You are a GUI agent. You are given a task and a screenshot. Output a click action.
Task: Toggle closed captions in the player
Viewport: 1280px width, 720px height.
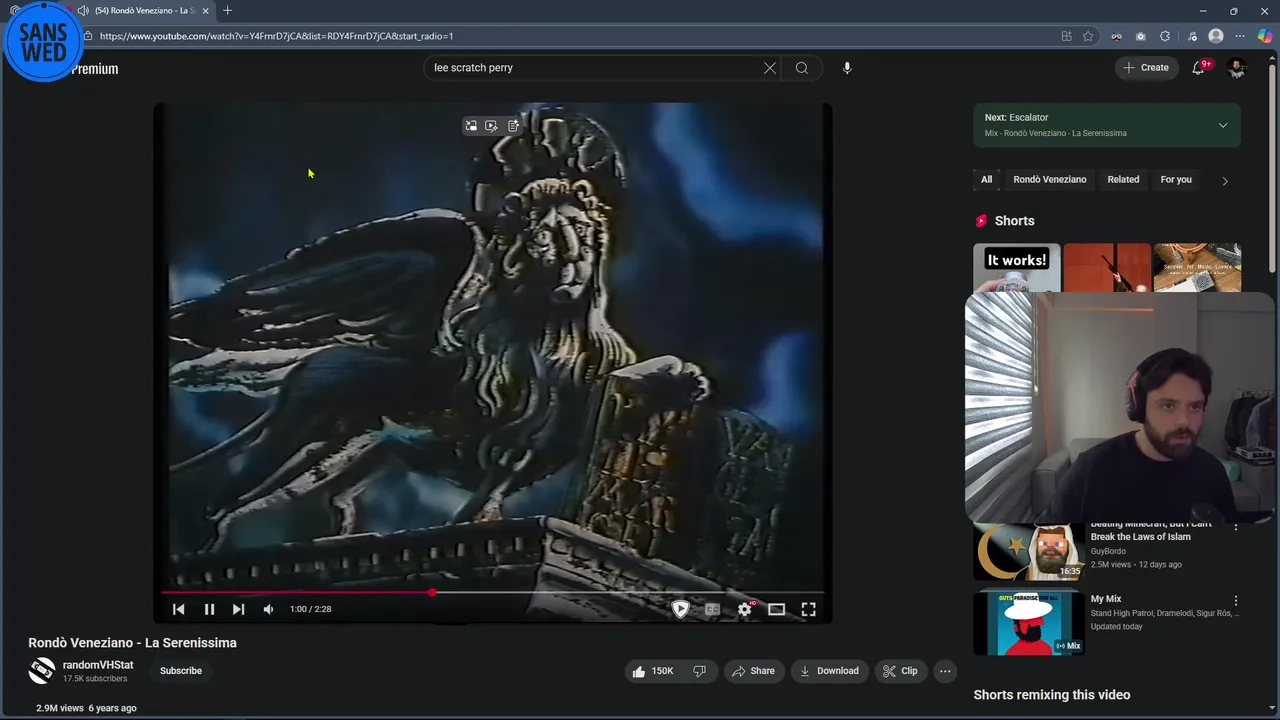click(712, 609)
